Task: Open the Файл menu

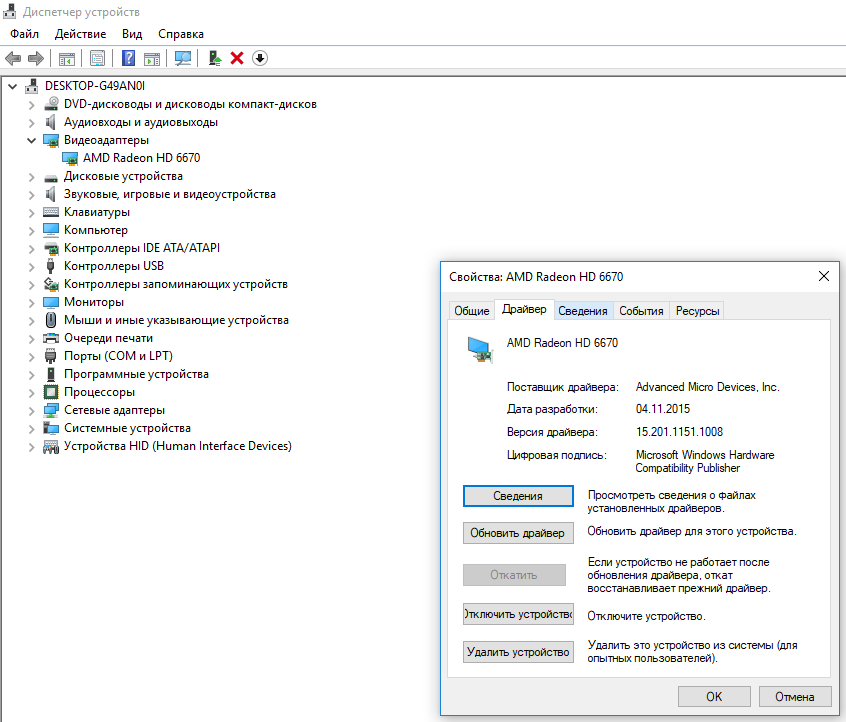Action: pyautogui.click(x=24, y=34)
